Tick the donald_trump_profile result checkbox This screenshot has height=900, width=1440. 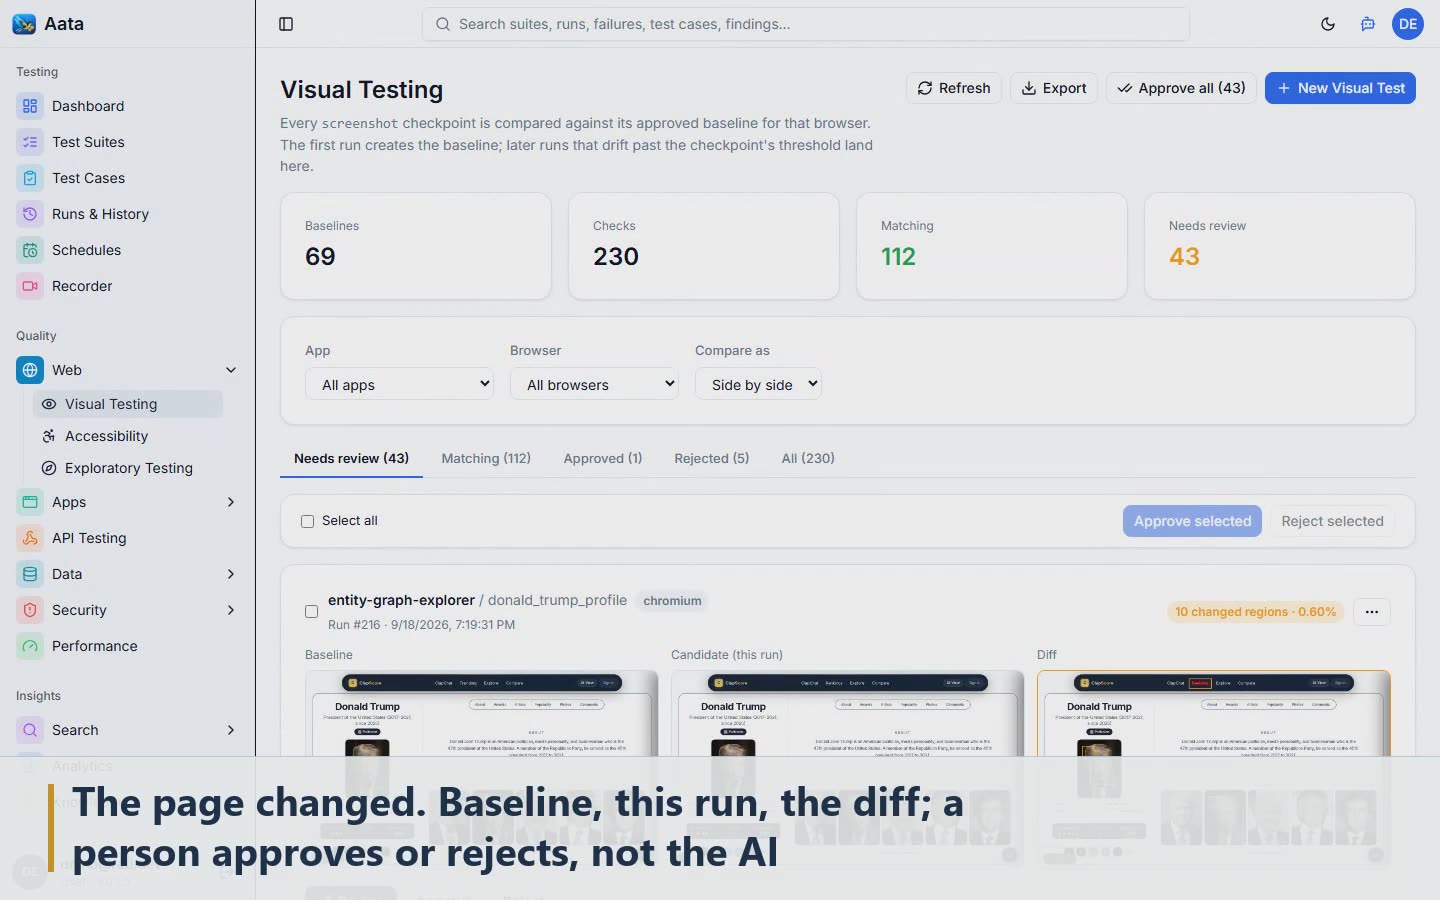[x=311, y=611]
